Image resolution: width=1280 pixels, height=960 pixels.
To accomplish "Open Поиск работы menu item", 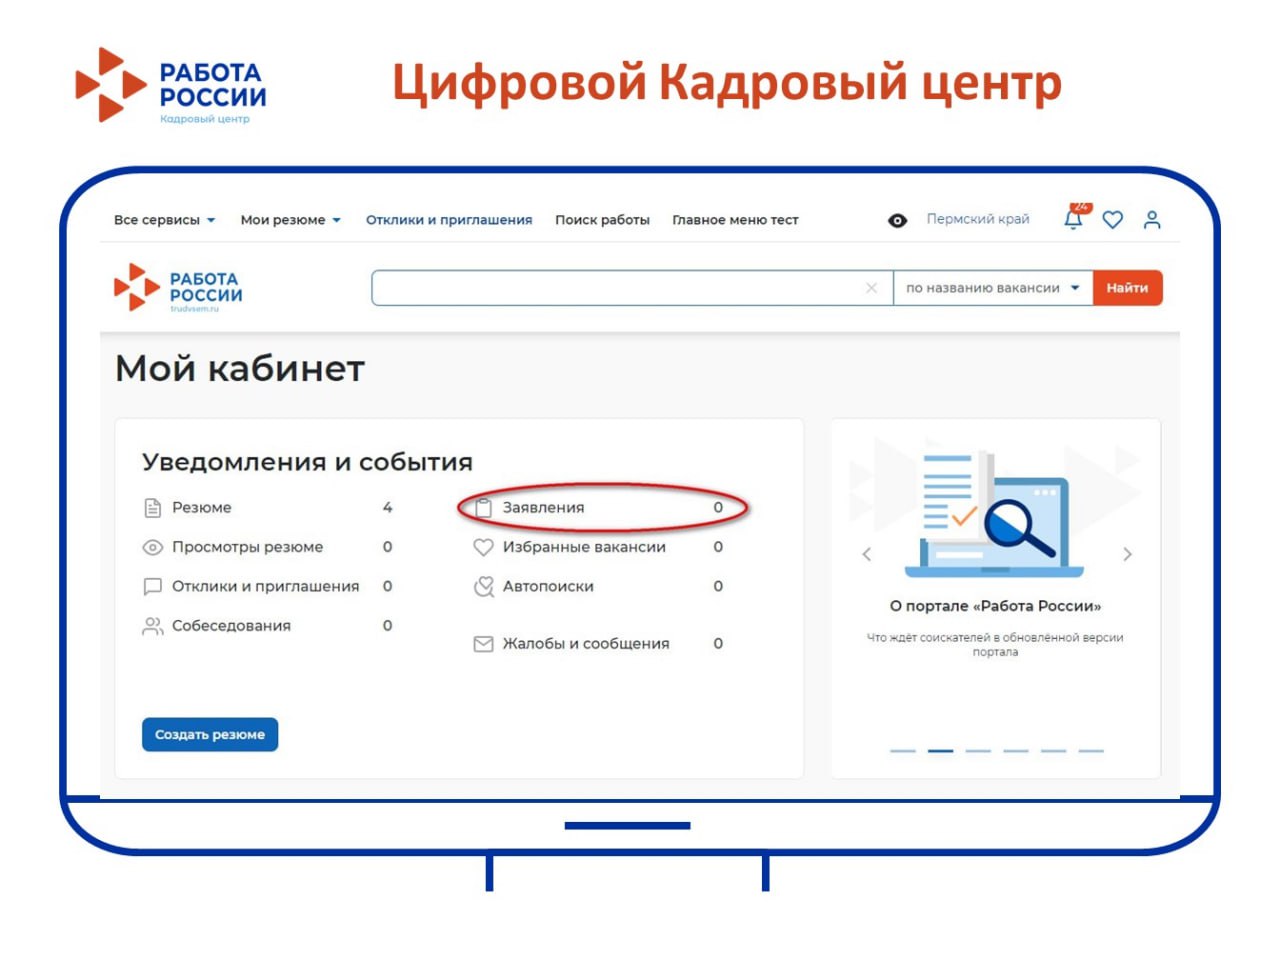I will coord(602,220).
